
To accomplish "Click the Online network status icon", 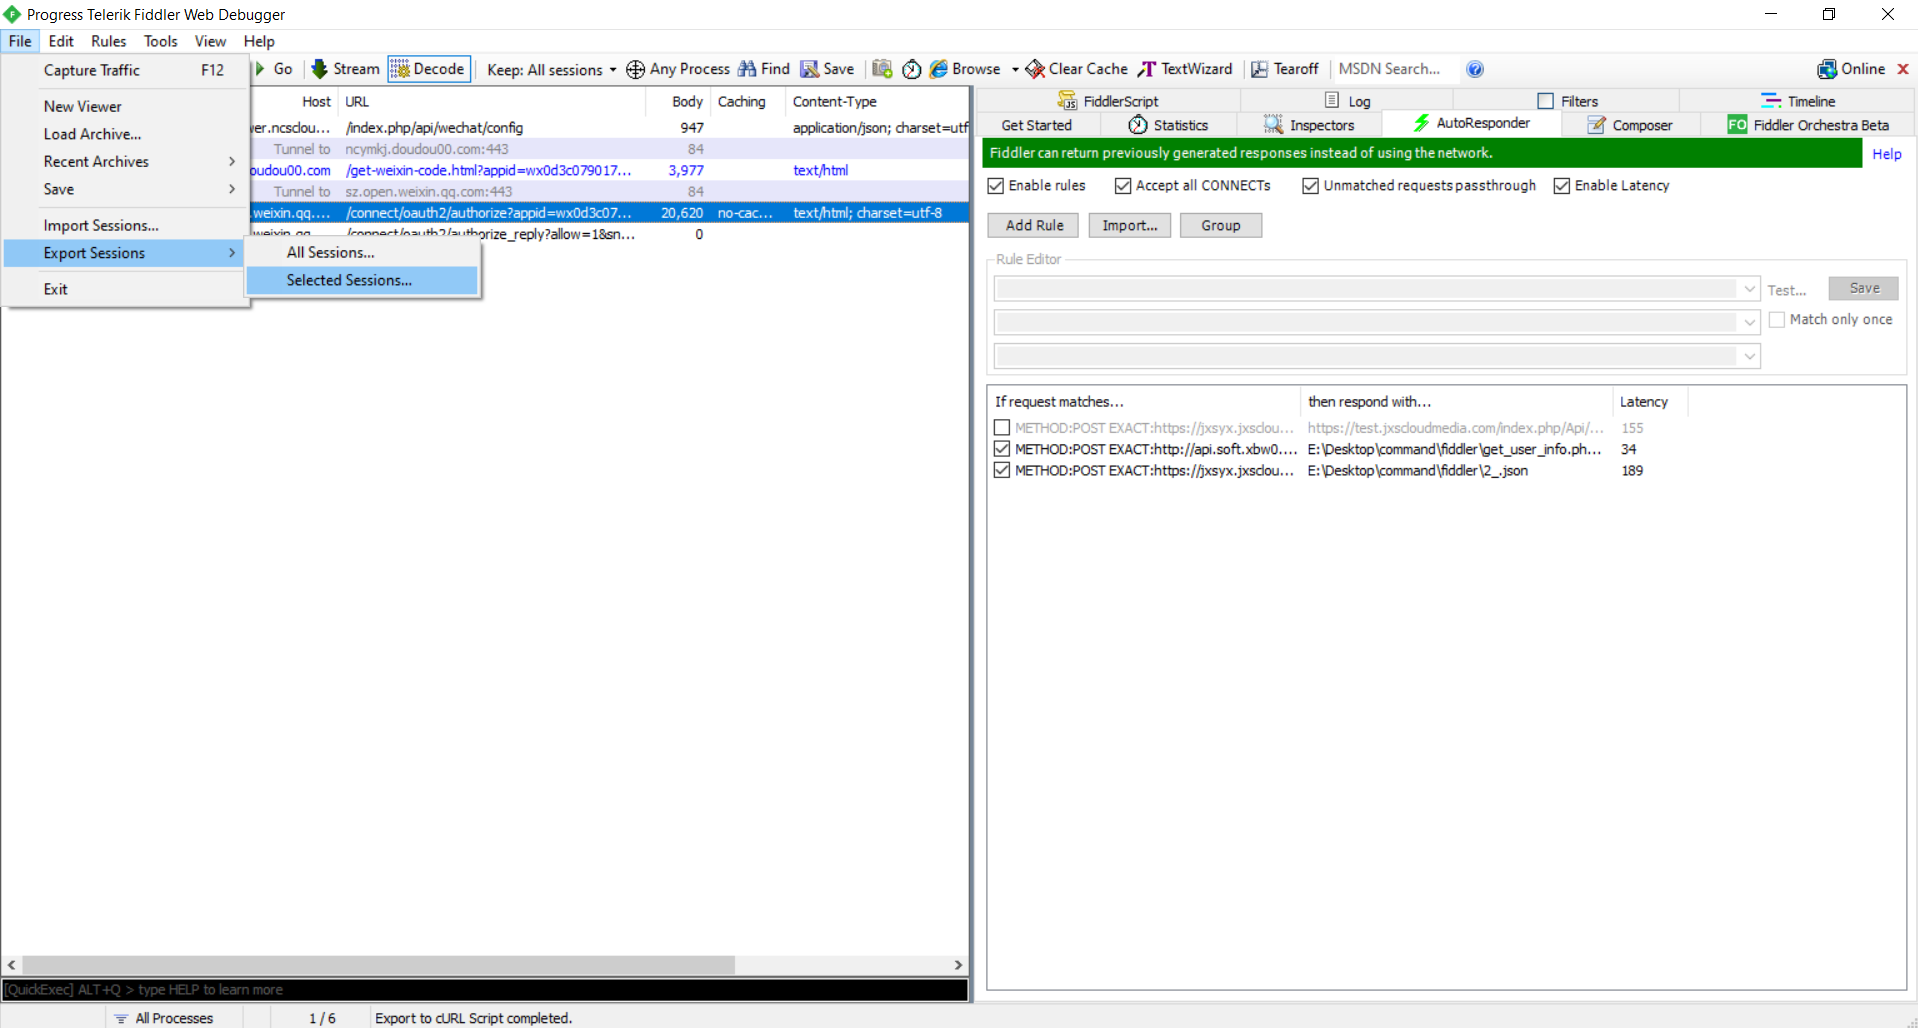I will pyautogui.click(x=1827, y=69).
